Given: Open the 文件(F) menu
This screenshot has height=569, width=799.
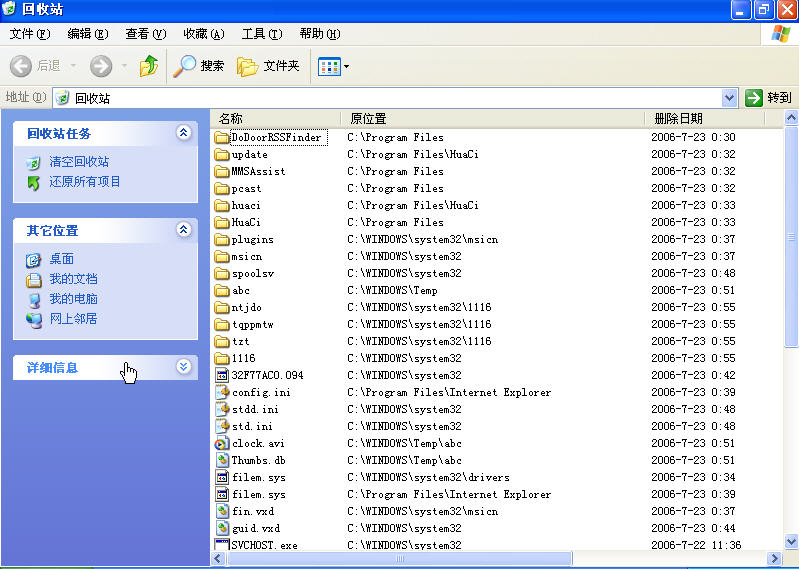Looking at the screenshot, I should [x=29, y=34].
